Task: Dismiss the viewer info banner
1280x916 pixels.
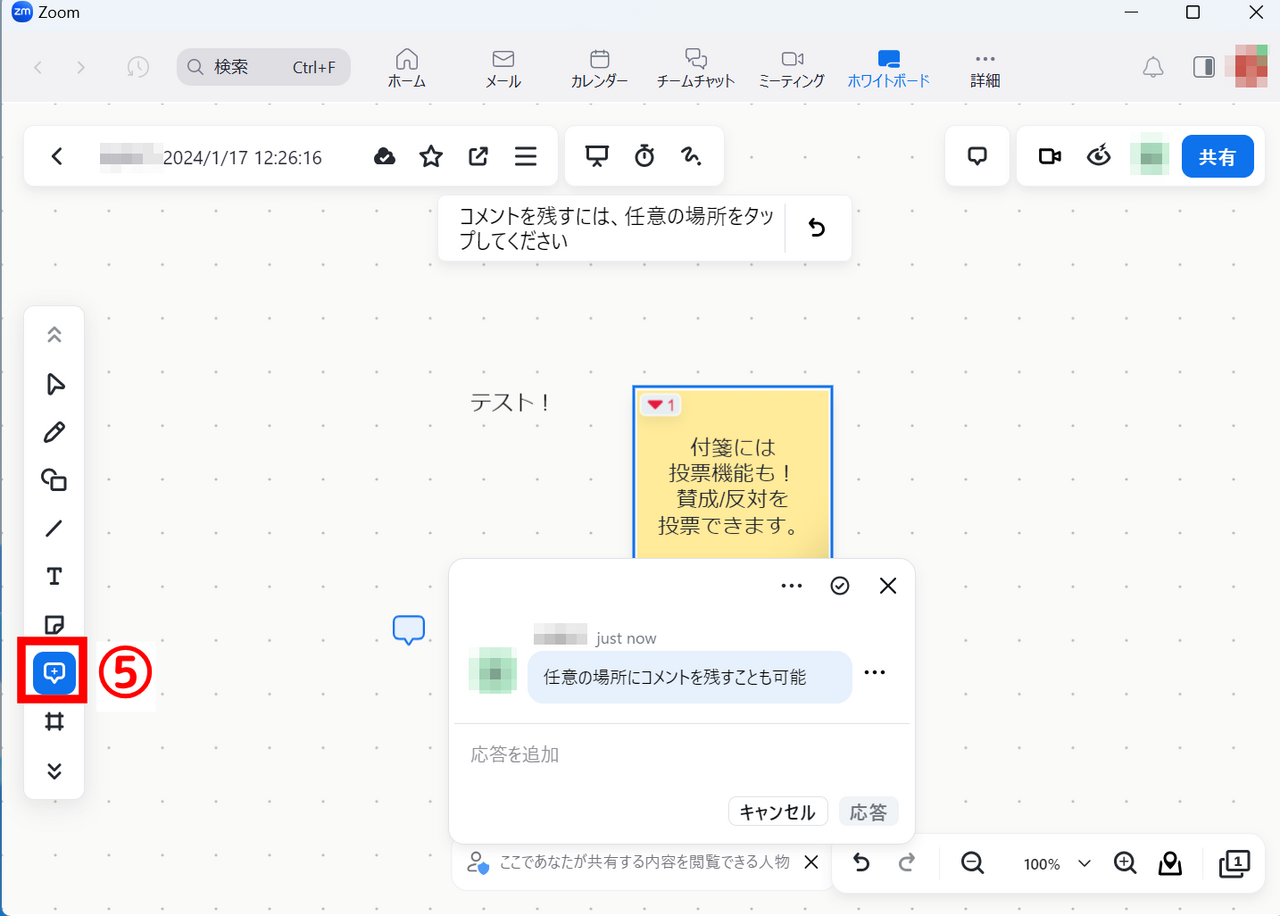Action: tap(811, 862)
